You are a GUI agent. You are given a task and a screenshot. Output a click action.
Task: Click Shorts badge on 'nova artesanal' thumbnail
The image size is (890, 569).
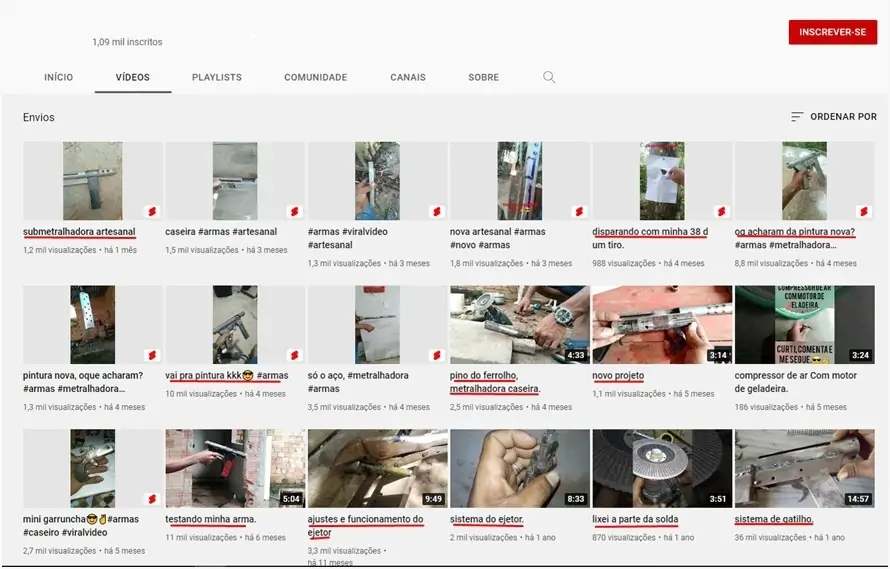click(579, 211)
